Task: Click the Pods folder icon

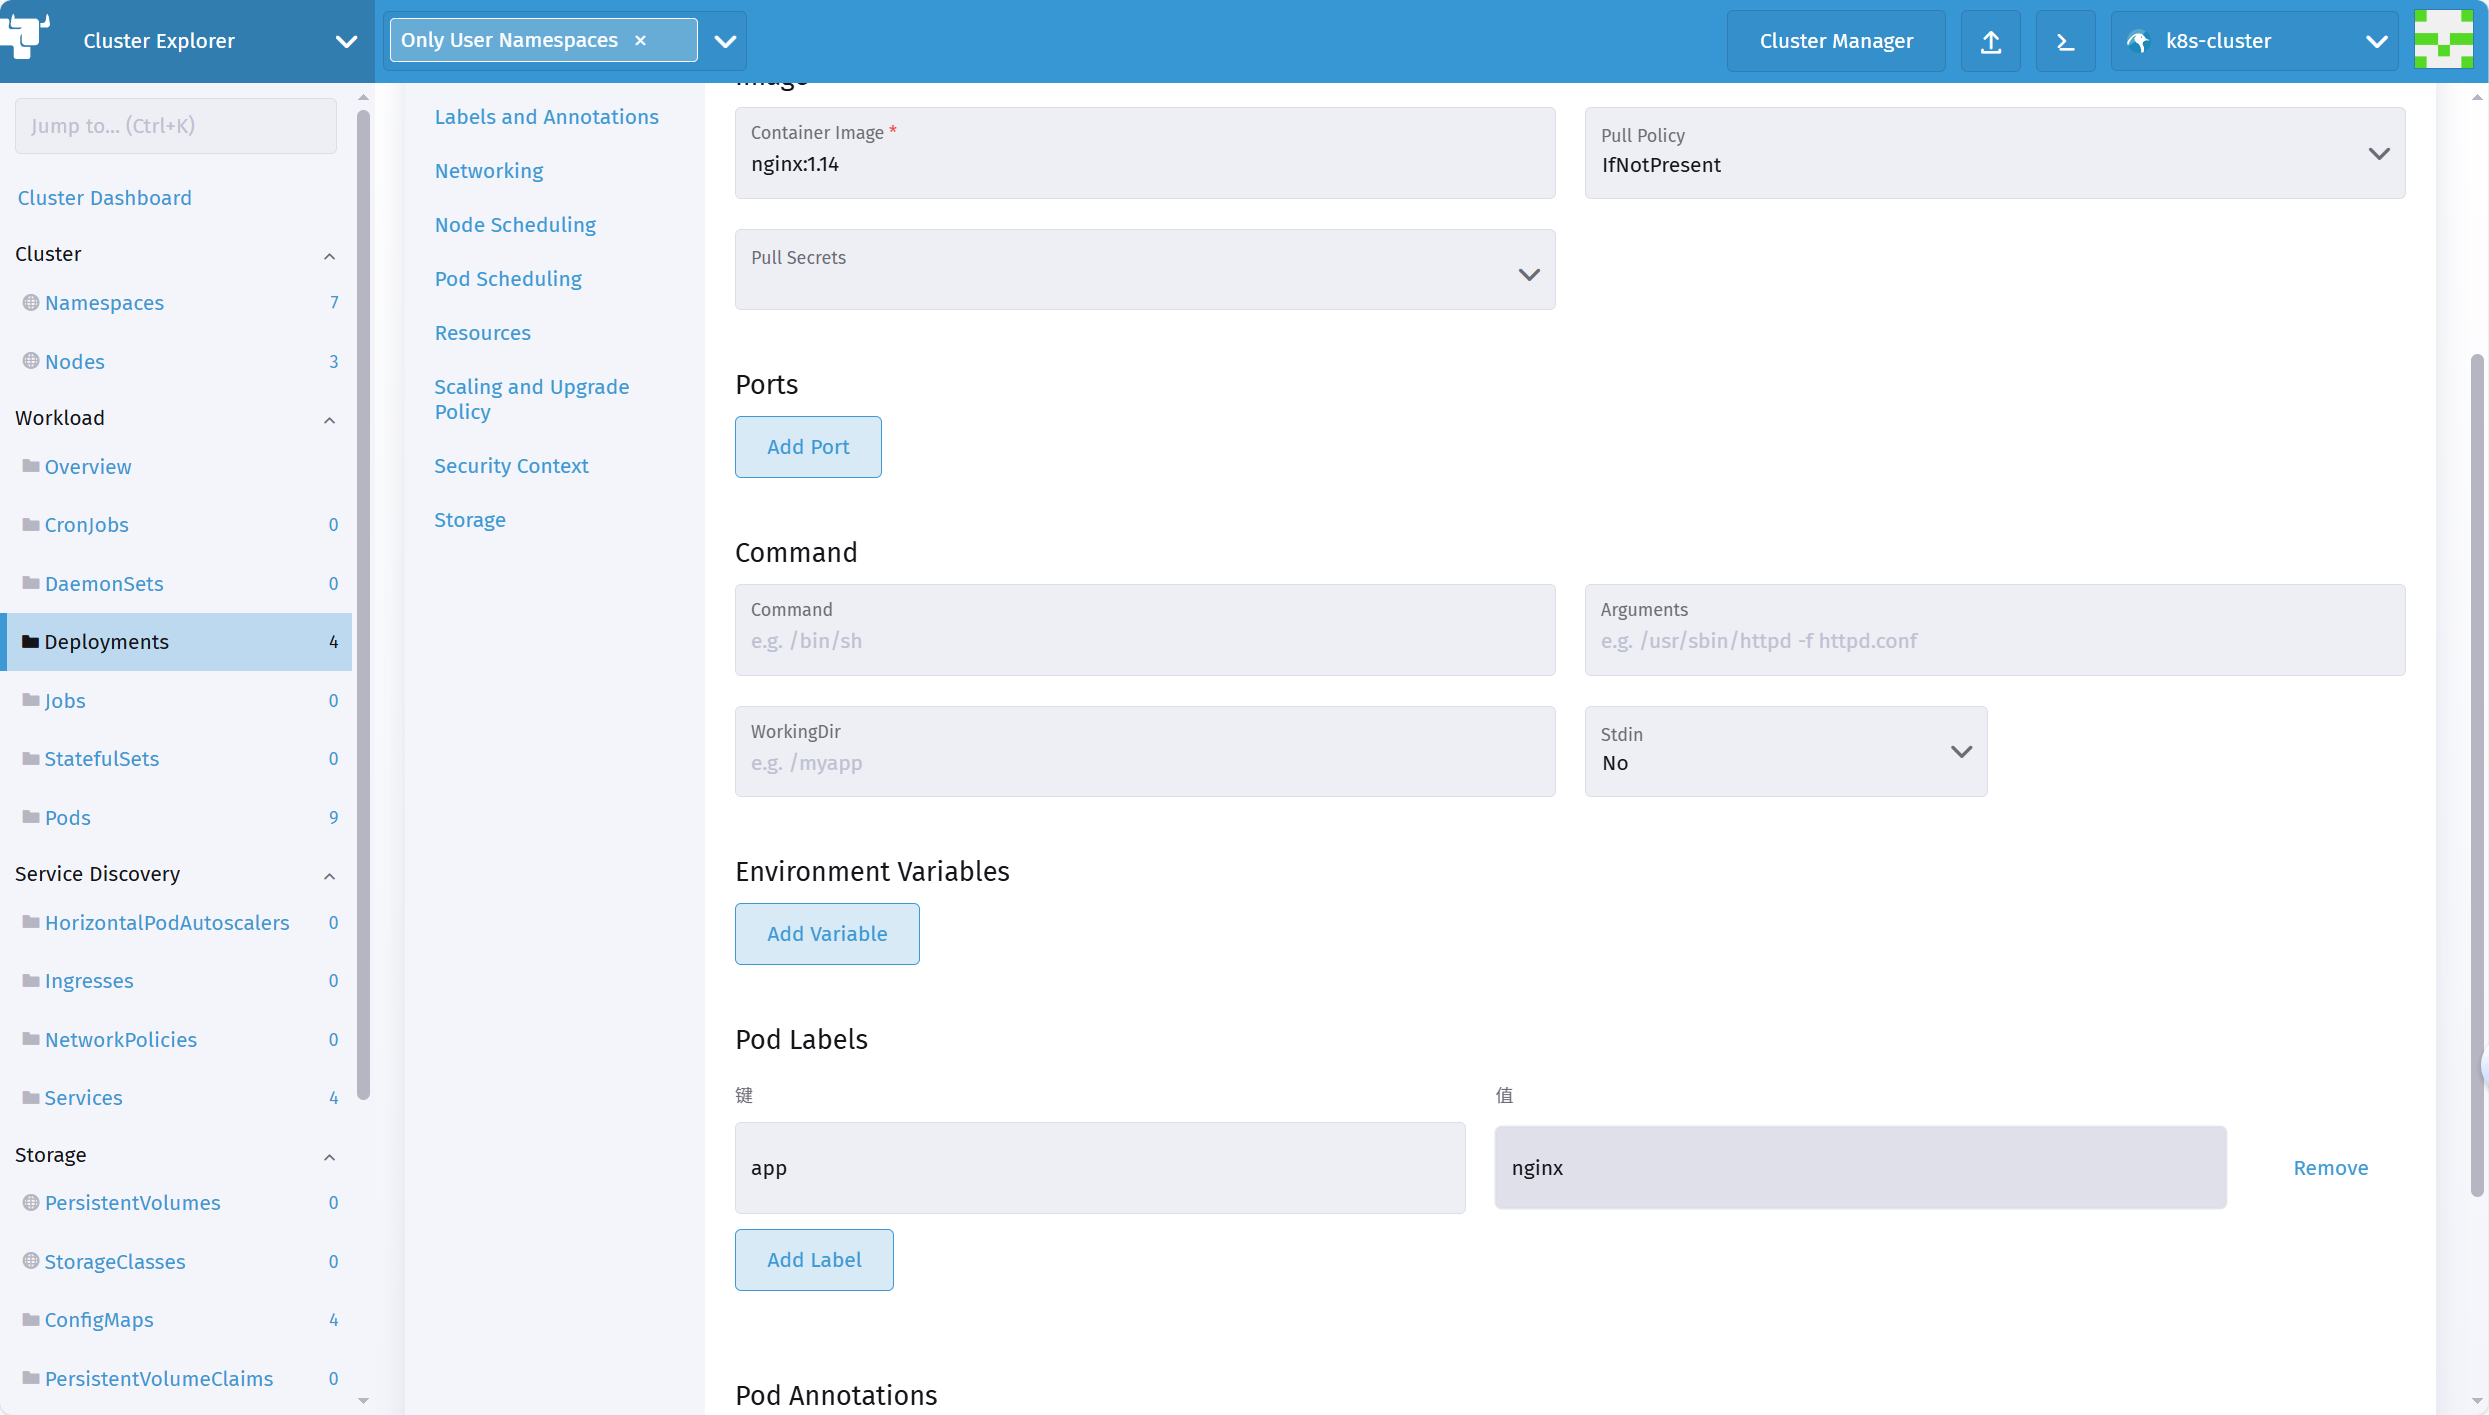Action: 31,817
